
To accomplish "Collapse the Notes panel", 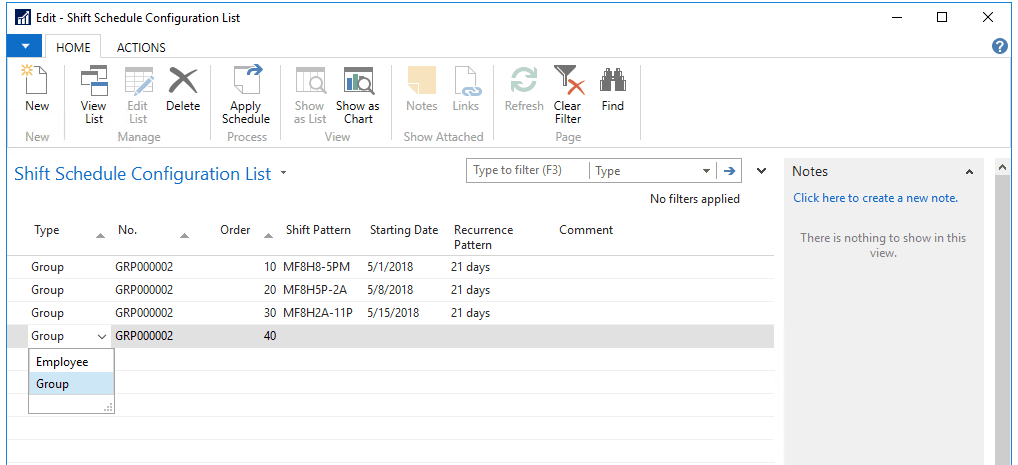I will 968,172.
